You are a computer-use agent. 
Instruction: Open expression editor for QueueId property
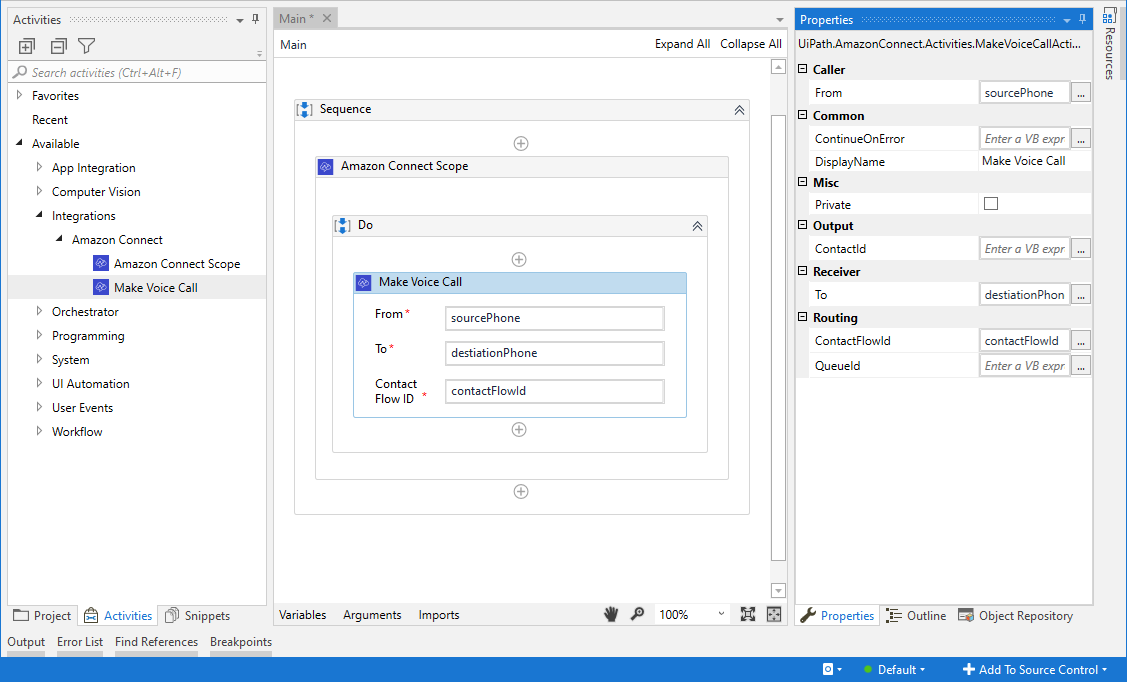tap(1081, 366)
